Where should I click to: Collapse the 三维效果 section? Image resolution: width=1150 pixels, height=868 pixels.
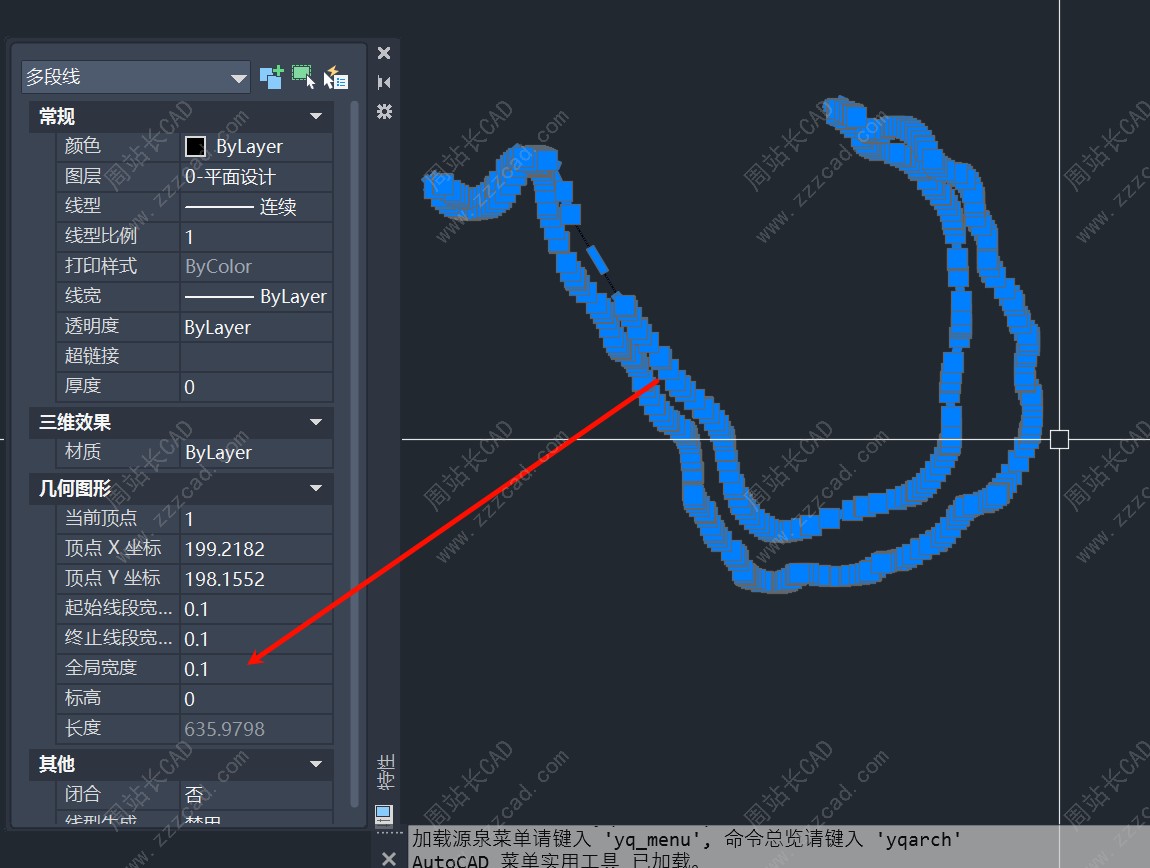(316, 423)
